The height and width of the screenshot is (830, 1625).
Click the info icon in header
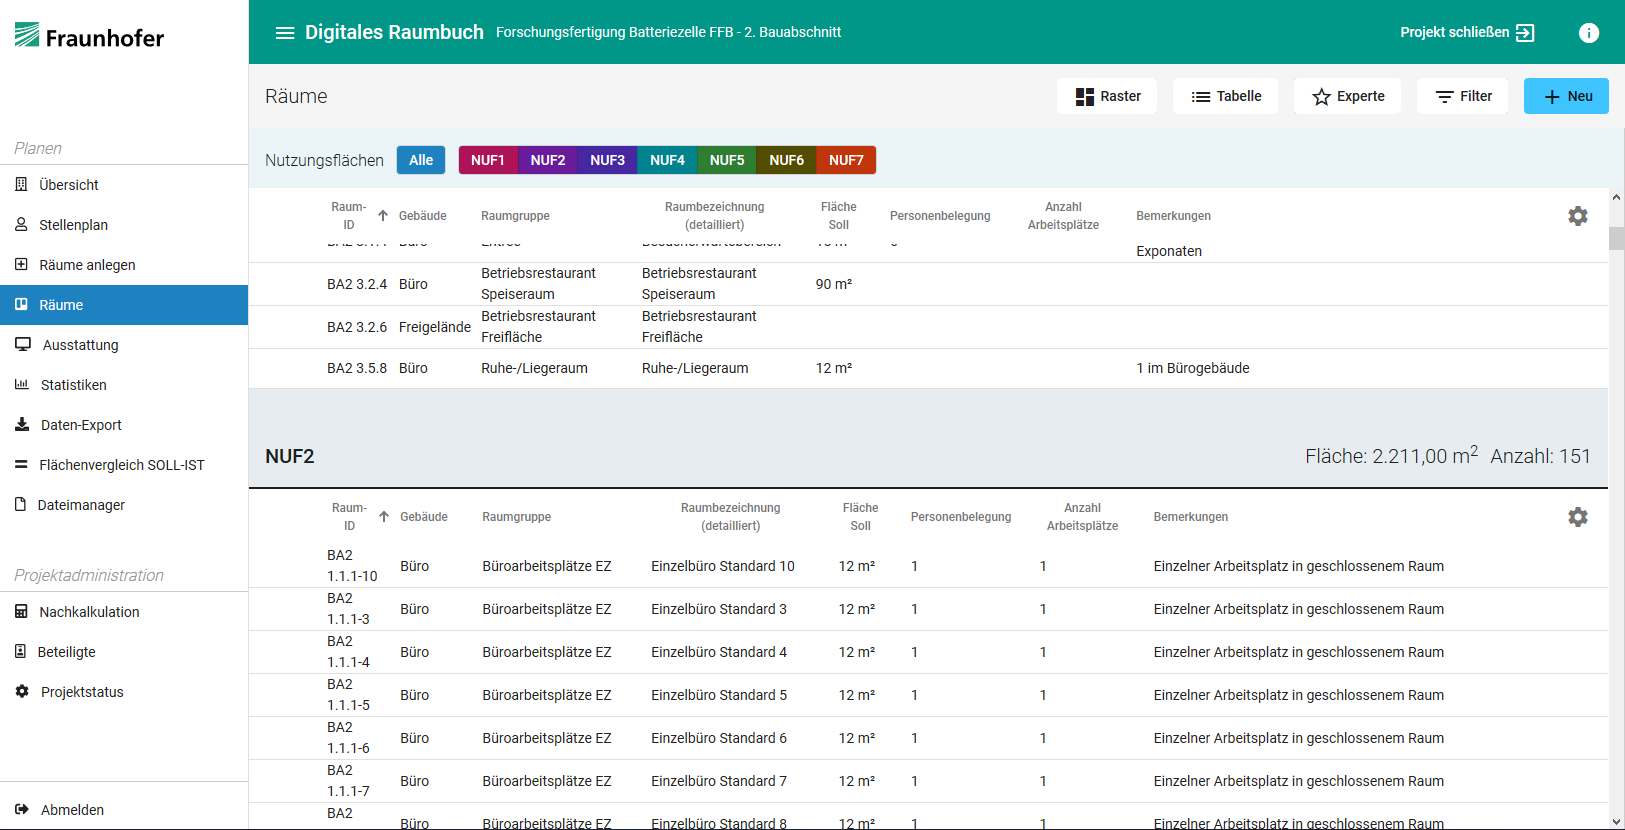click(1588, 33)
